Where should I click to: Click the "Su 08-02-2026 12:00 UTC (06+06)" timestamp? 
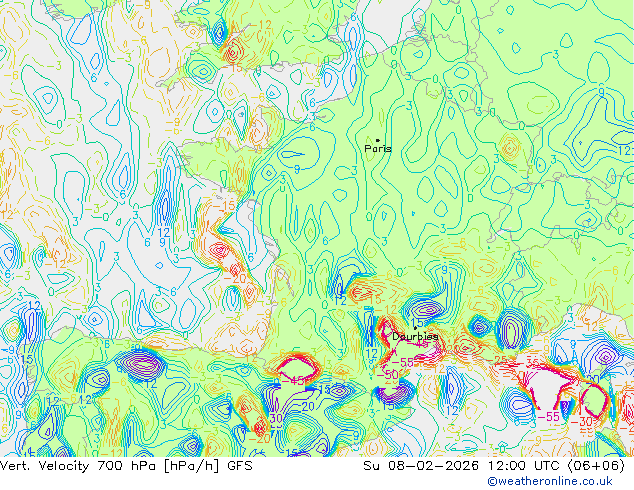tap(494, 466)
